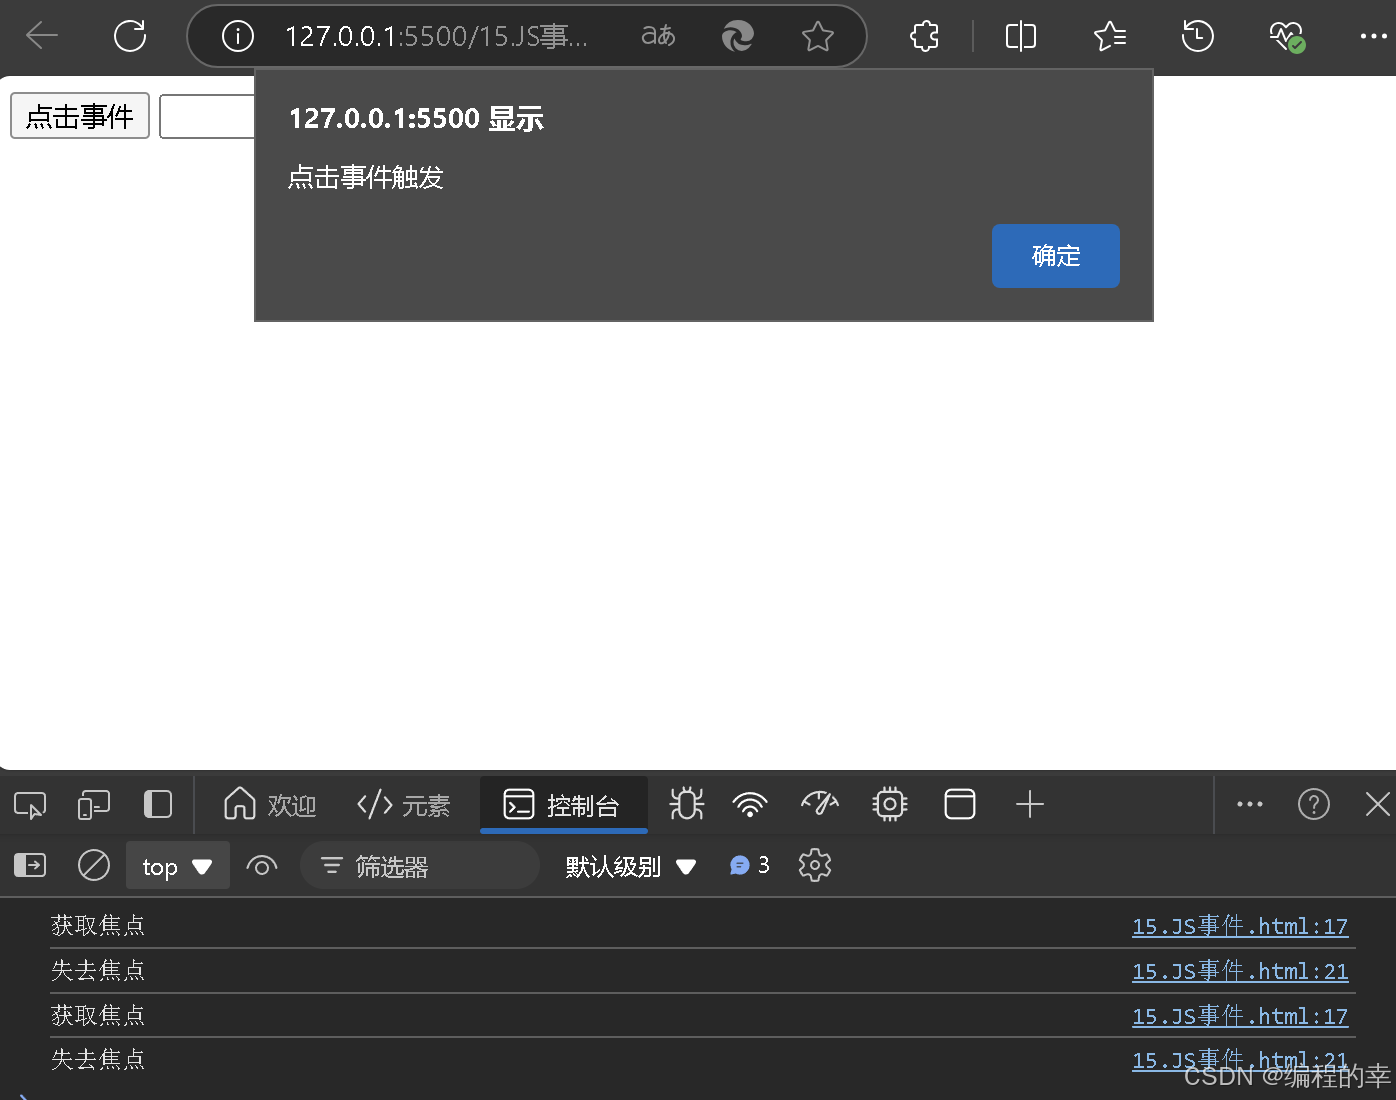Click the 筛选器 filter input

pos(420,866)
